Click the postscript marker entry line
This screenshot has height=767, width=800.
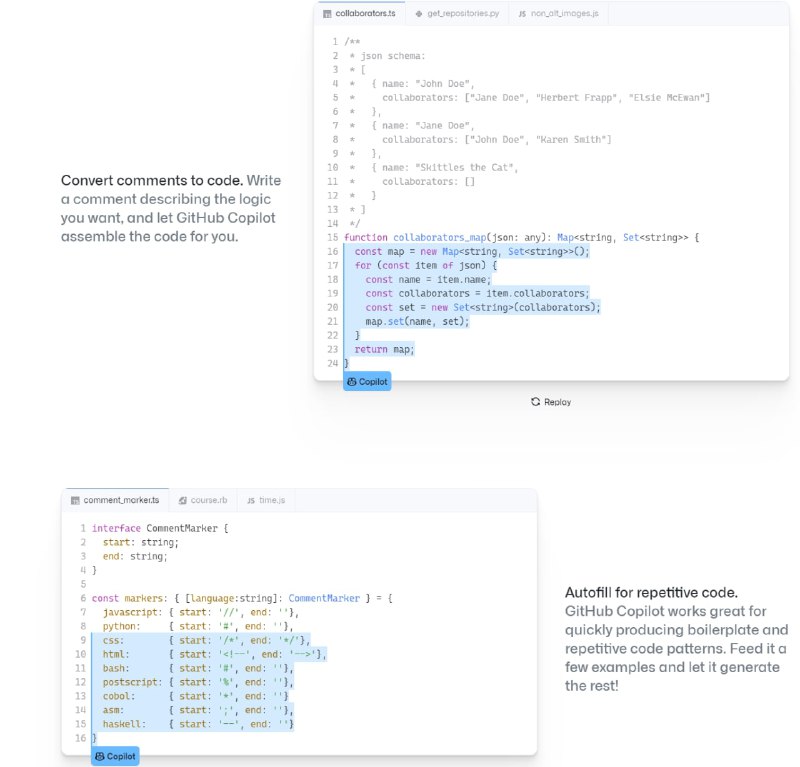tap(197, 682)
